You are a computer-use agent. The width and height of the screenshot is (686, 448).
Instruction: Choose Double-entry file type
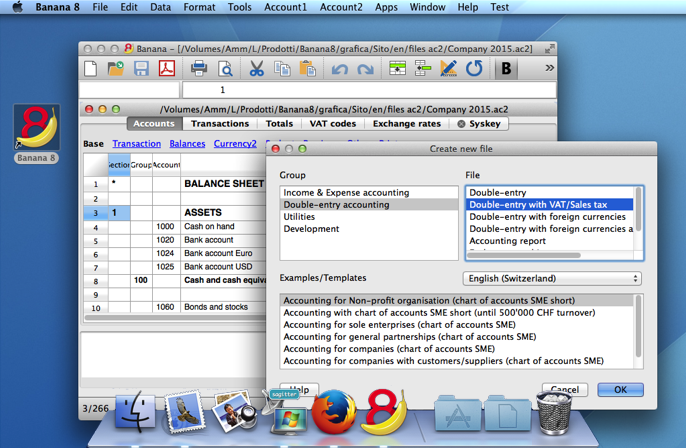click(x=550, y=192)
